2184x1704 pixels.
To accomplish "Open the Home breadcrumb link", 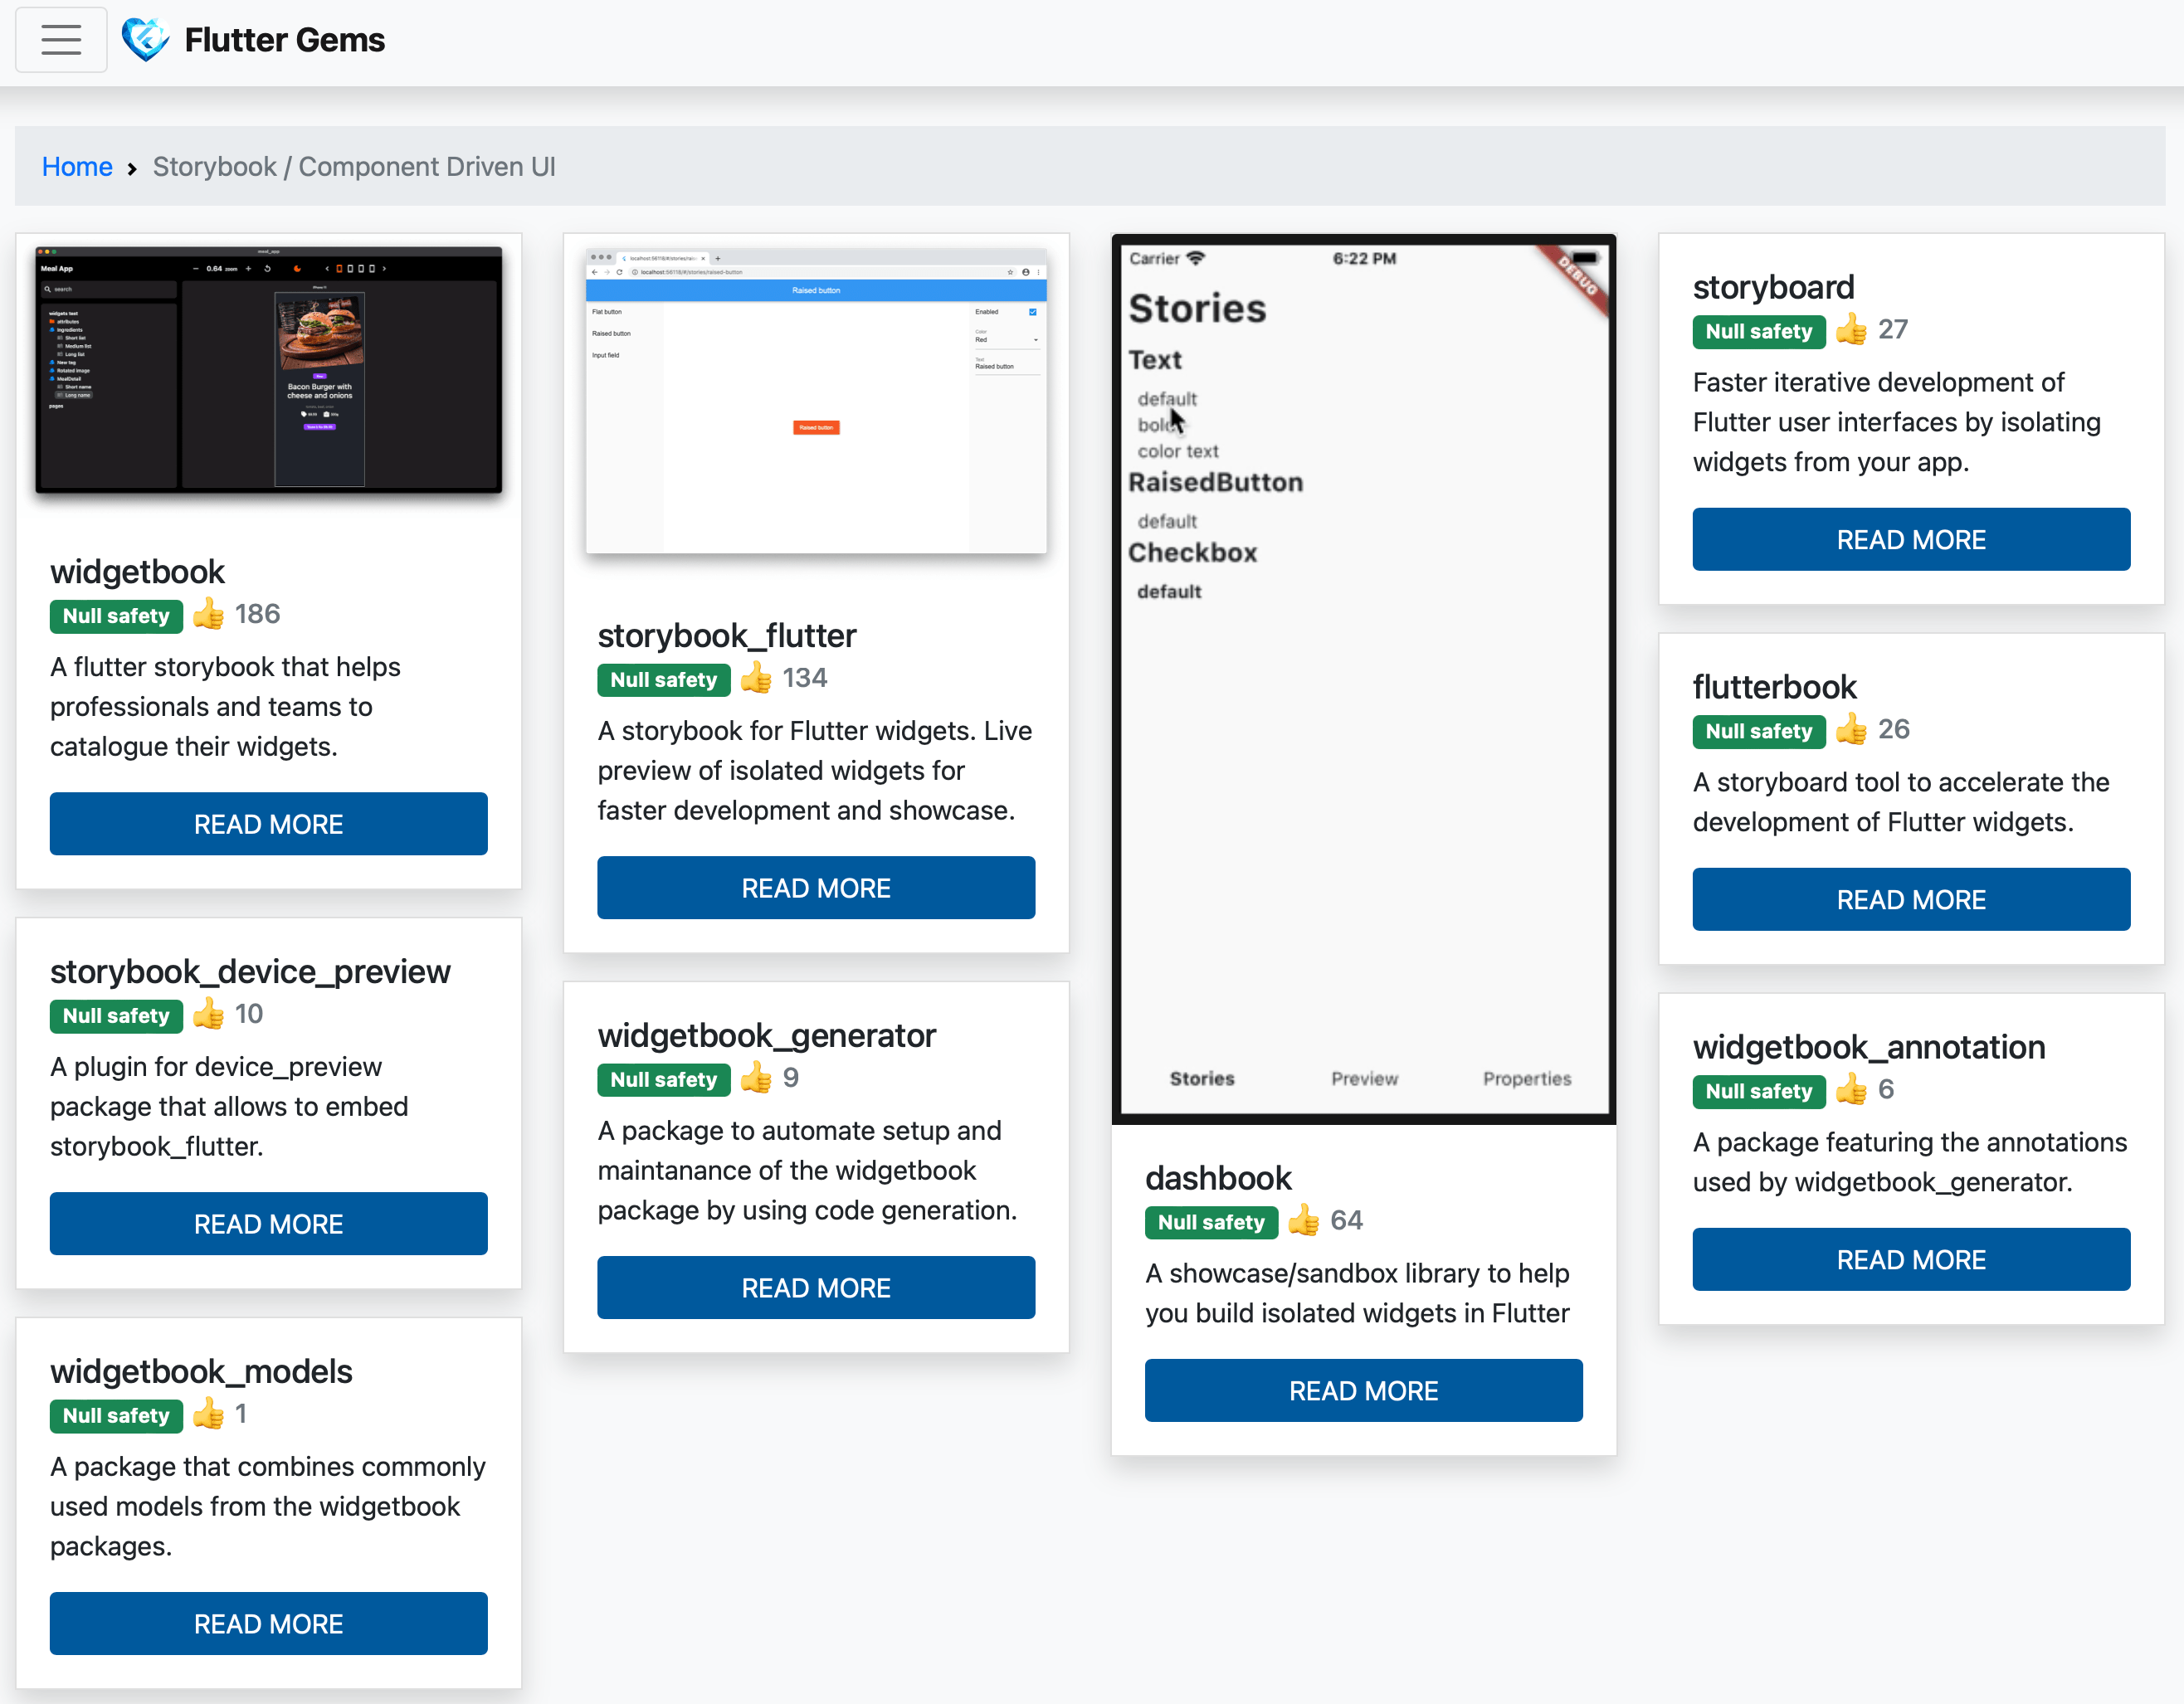I will tap(77, 166).
